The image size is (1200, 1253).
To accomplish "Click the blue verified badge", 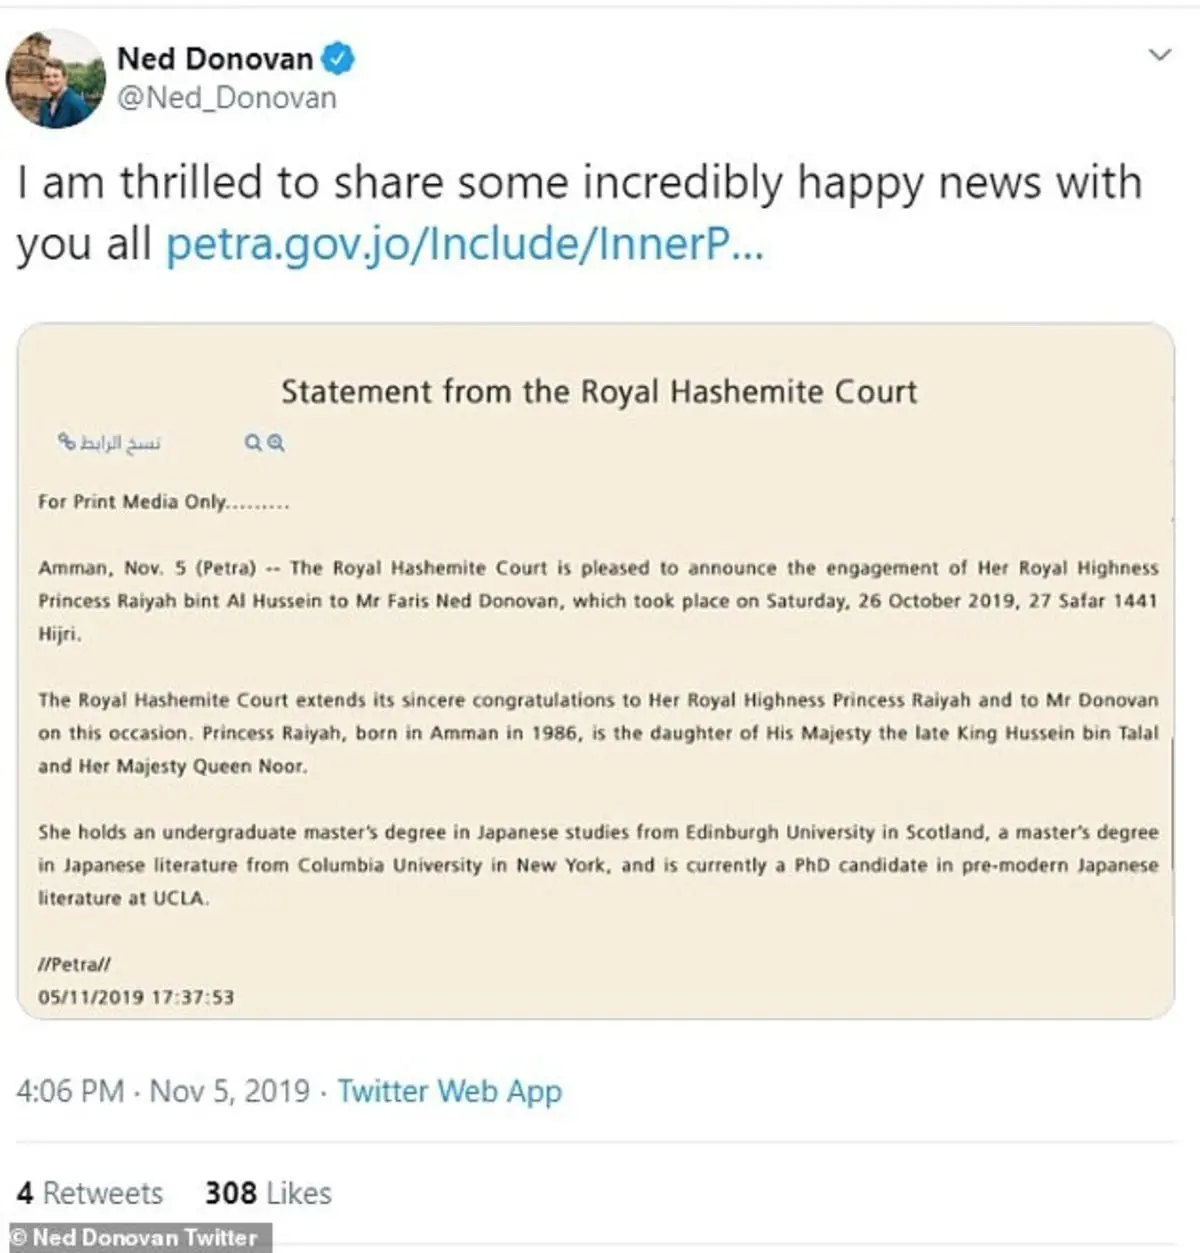I will point(338,59).
